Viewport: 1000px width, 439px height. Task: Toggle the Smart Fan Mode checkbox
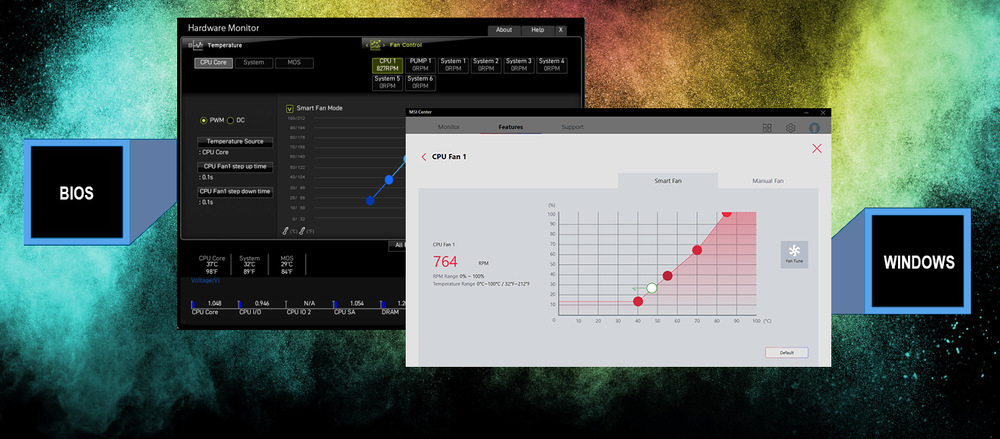tap(290, 108)
